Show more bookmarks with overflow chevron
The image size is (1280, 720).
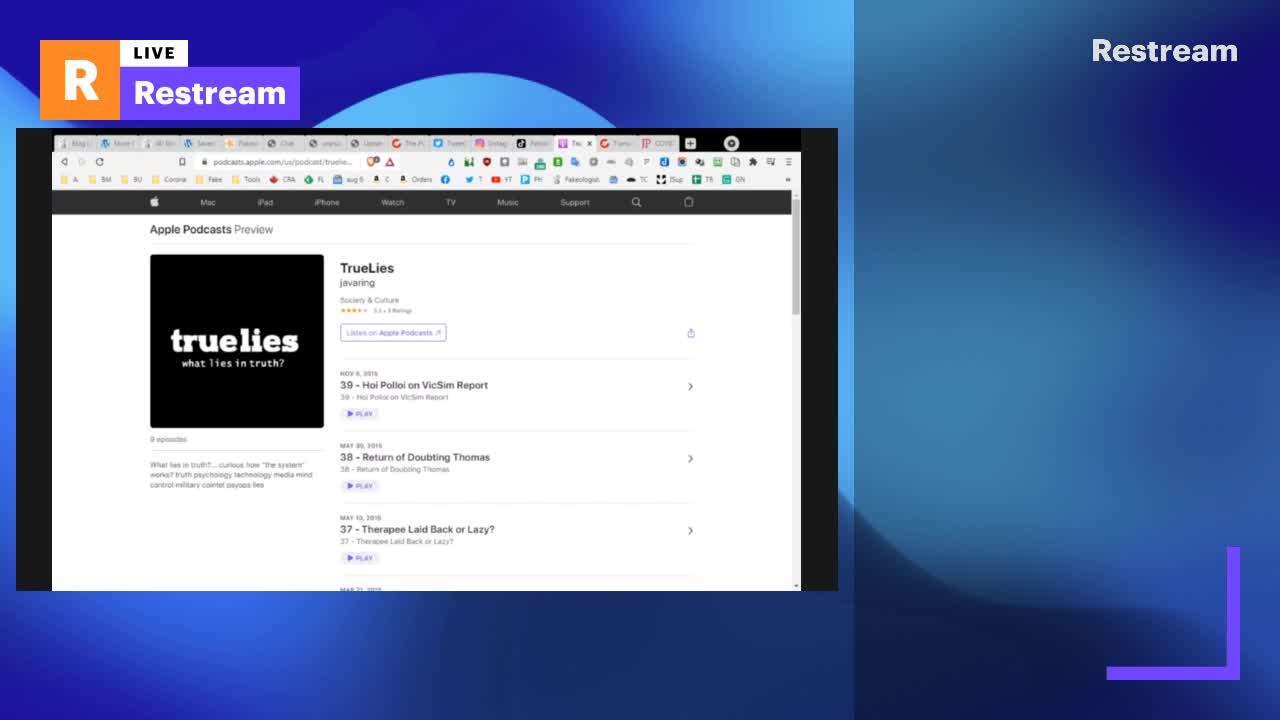[788, 180]
